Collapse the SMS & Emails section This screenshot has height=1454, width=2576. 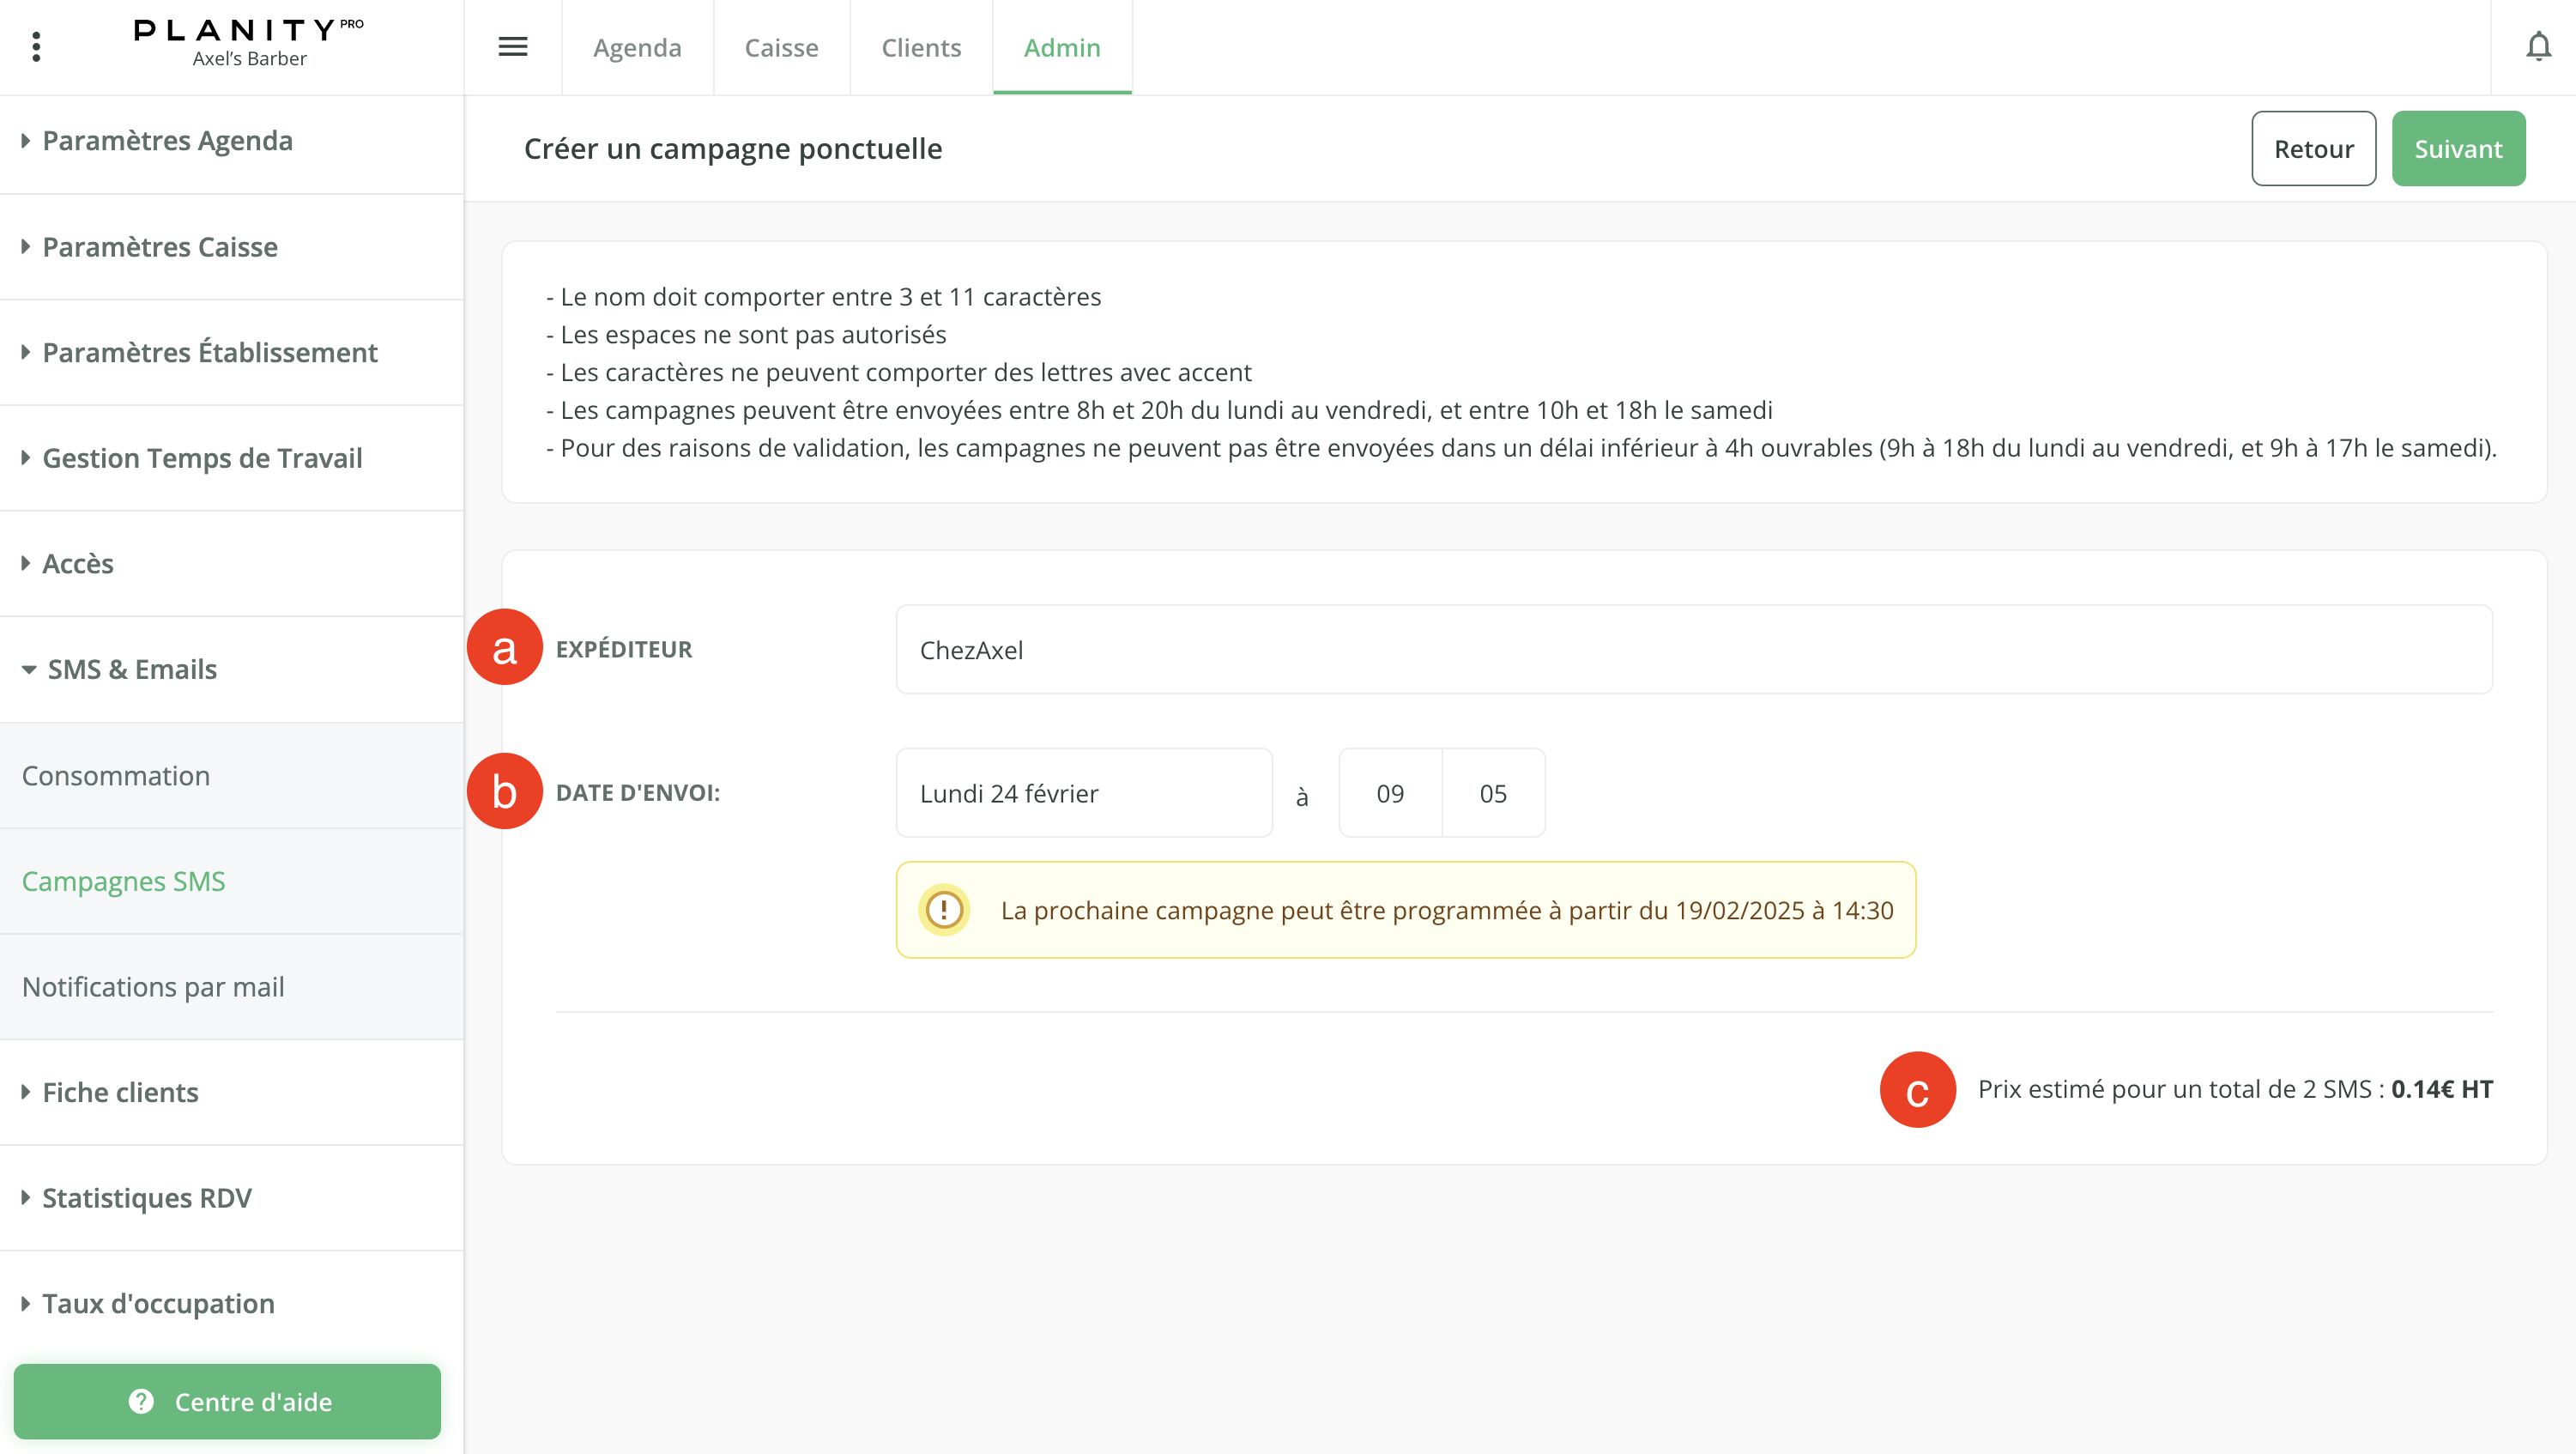(131, 669)
